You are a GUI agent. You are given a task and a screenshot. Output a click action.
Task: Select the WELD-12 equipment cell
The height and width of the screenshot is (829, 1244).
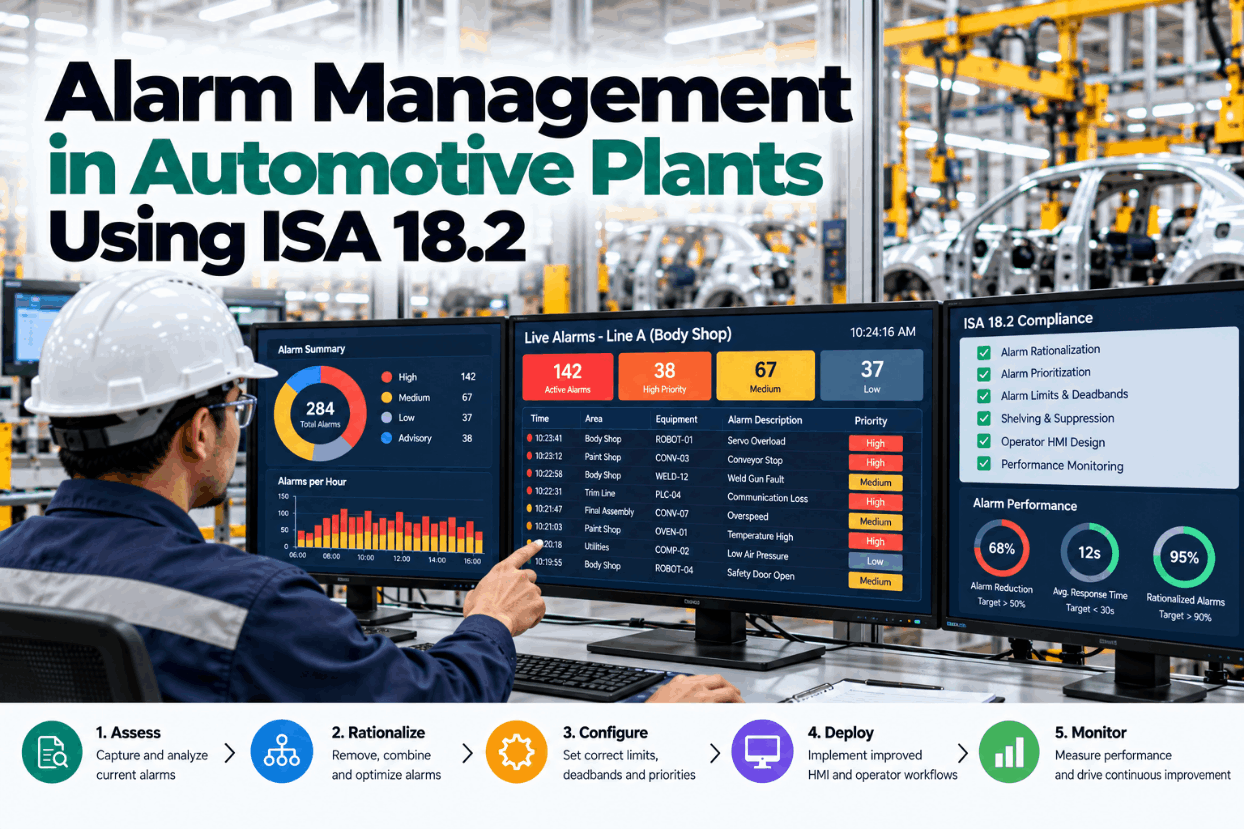(673, 476)
